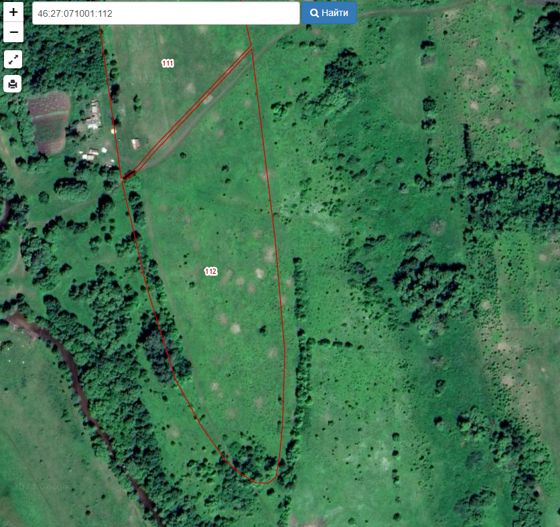Focus the cadastral number search field
The image size is (560, 527).
[166, 14]
